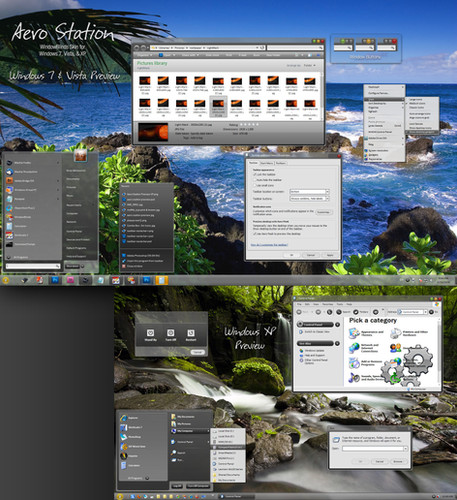Switch to Start Menu tab in properties dialog
The image size is (457, 500).
[267, 163]
